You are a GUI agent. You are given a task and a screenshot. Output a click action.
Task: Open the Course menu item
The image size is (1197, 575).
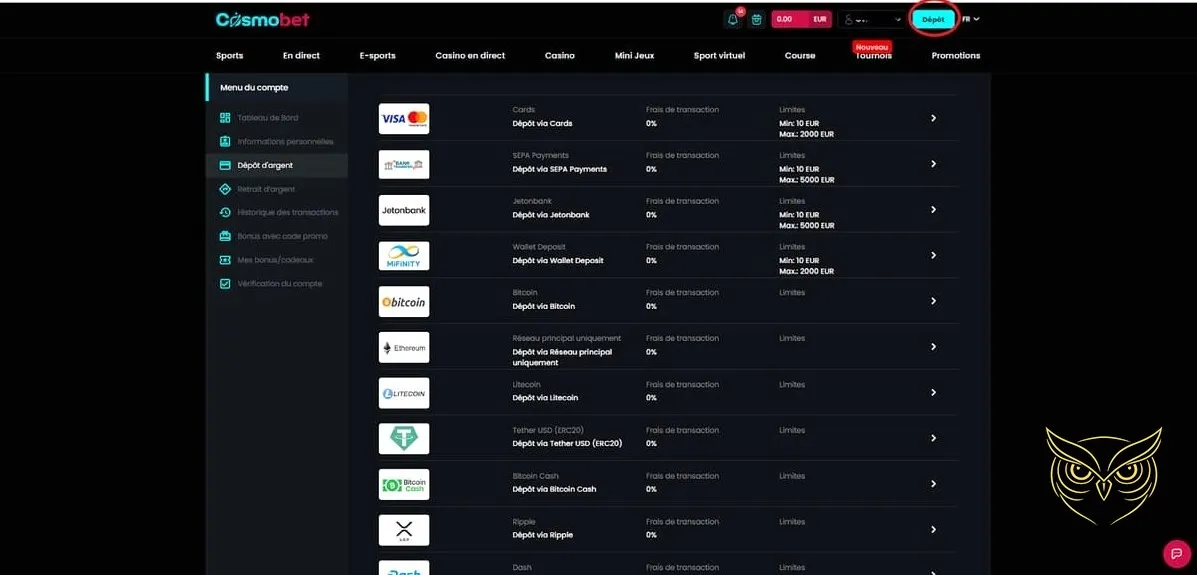(x=800, y=56)
